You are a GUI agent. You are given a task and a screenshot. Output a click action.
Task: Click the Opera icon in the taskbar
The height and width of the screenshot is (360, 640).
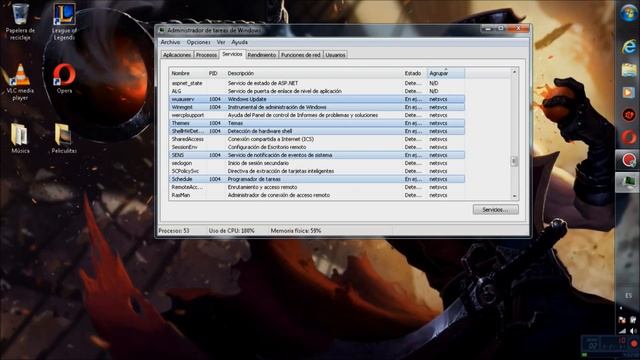click(629, 137)
